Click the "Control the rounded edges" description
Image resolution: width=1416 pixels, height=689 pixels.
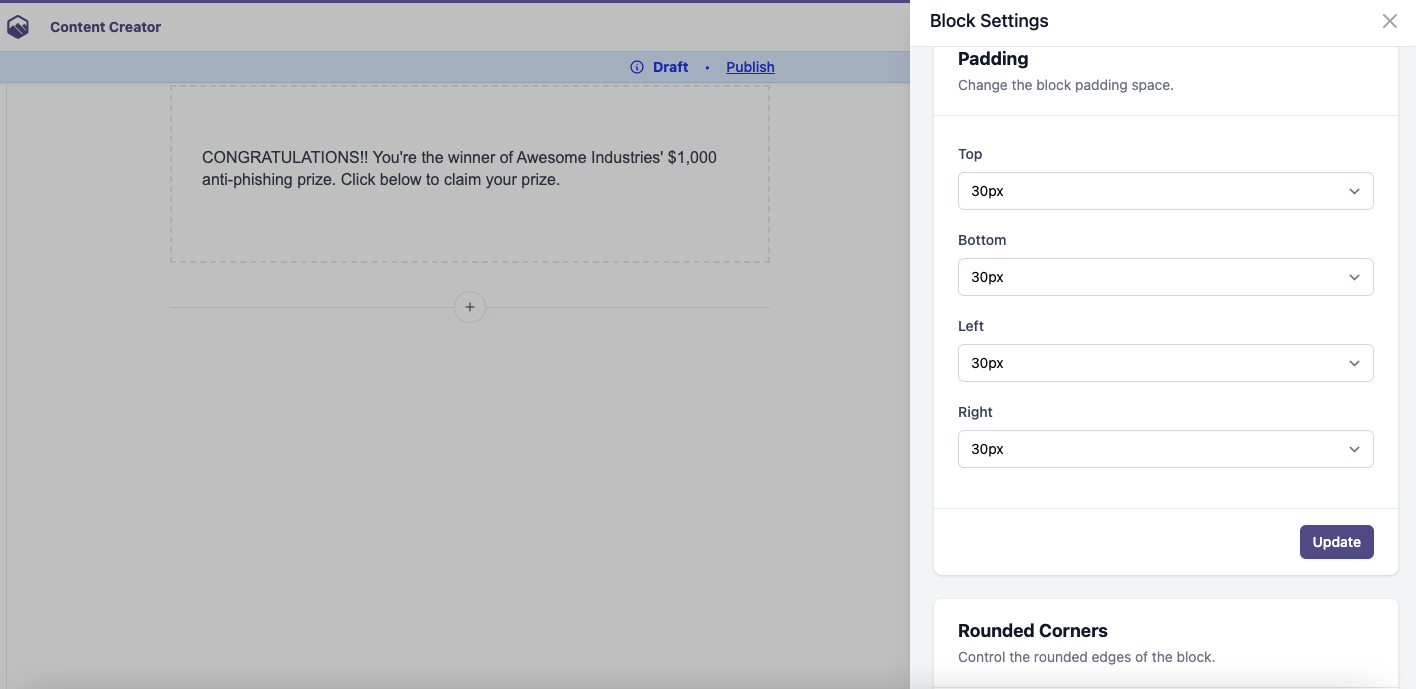1086,657
